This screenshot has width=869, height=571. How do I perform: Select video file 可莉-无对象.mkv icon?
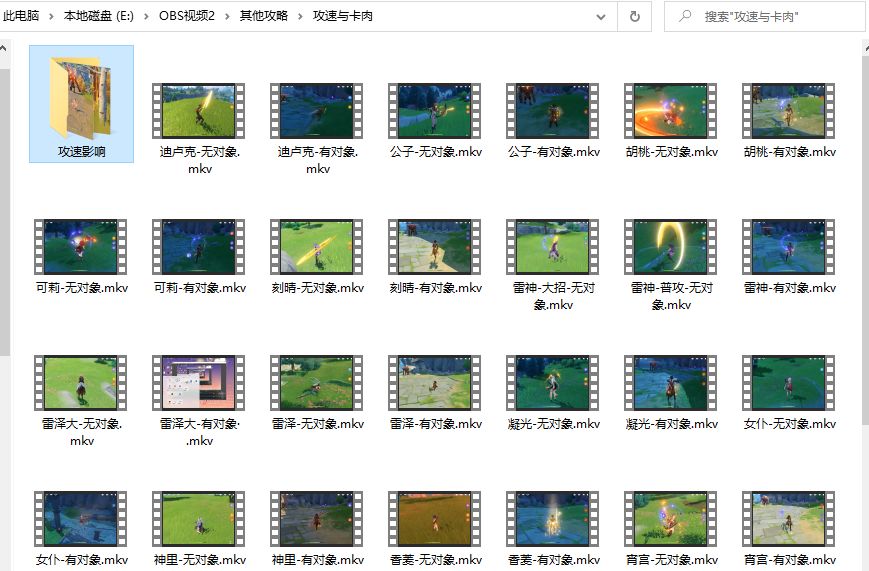(x=80, y=247)
